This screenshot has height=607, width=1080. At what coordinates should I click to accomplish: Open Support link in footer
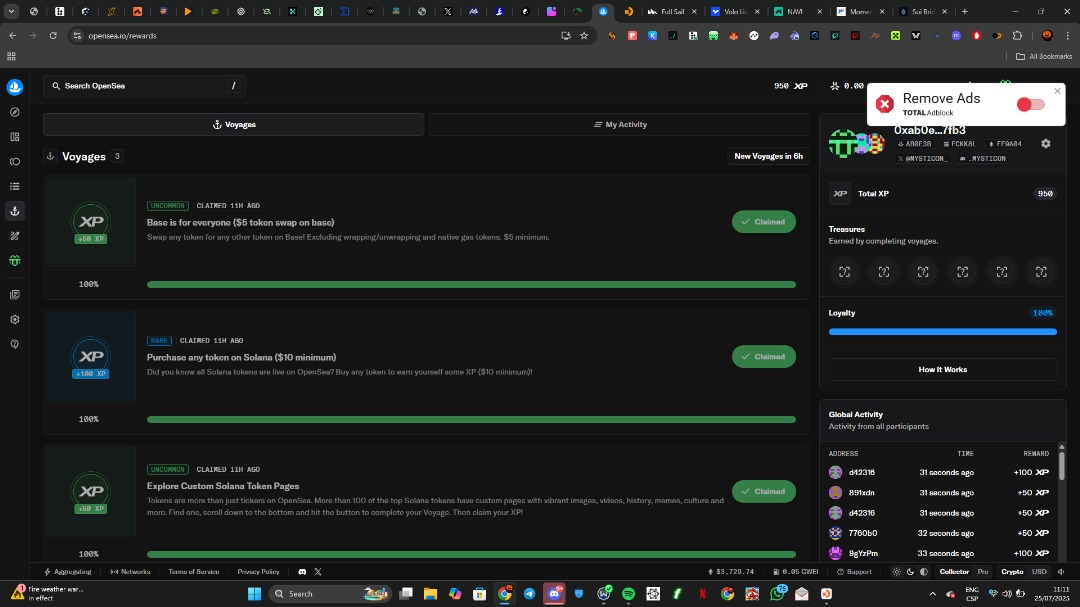[854, 572]
